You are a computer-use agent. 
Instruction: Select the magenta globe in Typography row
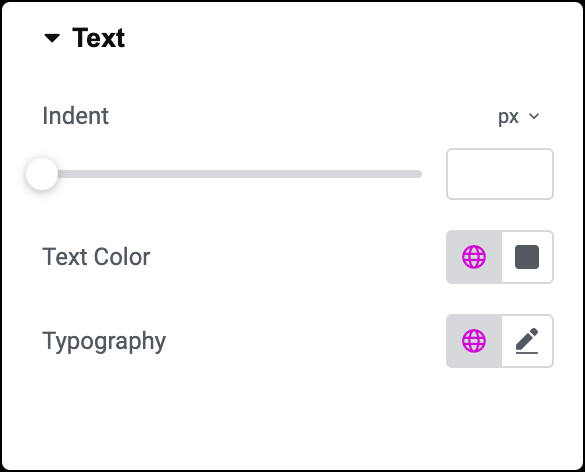(x=474, y=341)
